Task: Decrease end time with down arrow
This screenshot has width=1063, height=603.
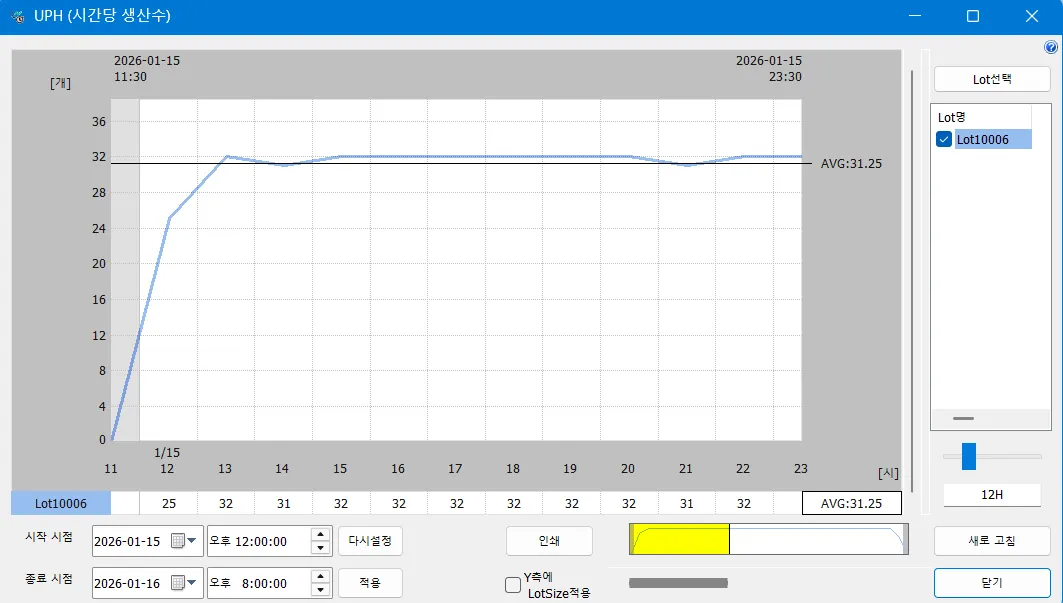Action: (x=320, y=589)
